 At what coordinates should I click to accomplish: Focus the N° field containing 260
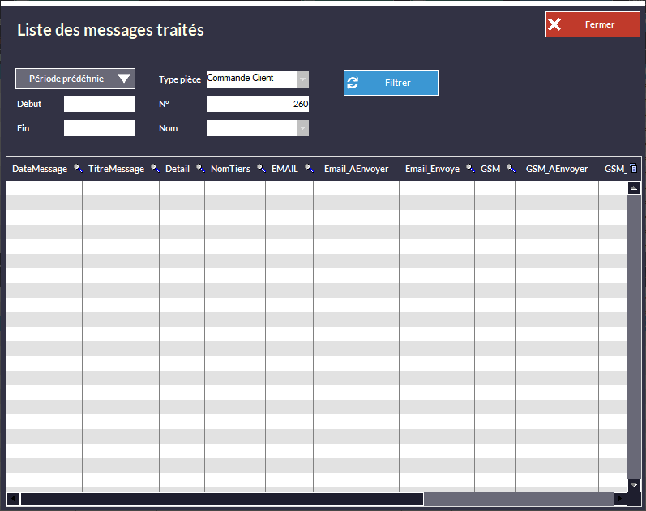tap(257, 104)
